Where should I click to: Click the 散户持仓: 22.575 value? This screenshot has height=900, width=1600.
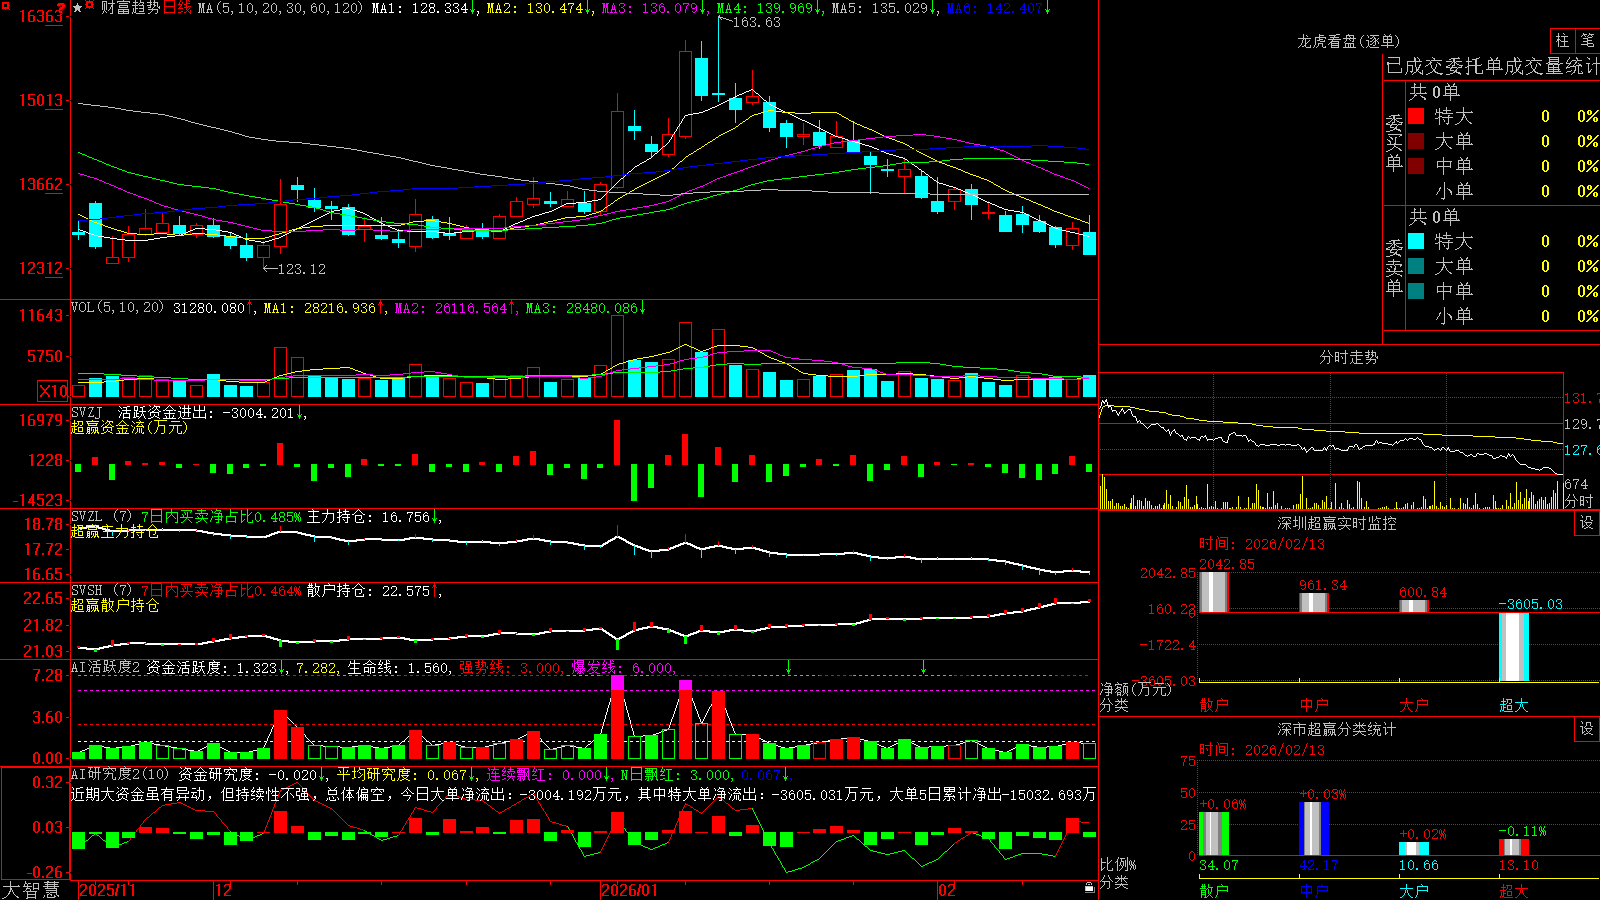click(x=368, y=591)
